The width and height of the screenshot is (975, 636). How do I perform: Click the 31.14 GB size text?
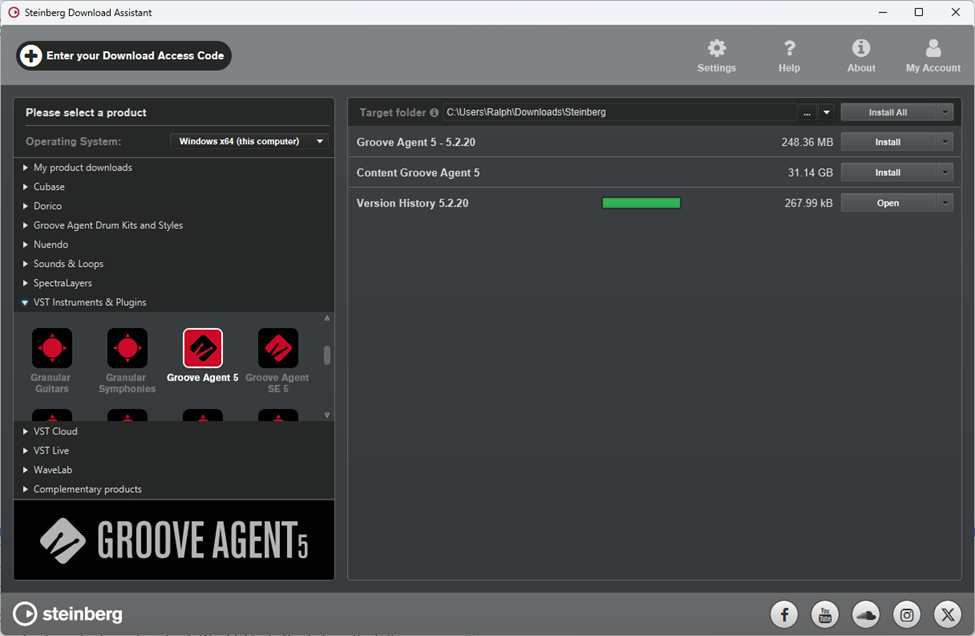(810, 173)
